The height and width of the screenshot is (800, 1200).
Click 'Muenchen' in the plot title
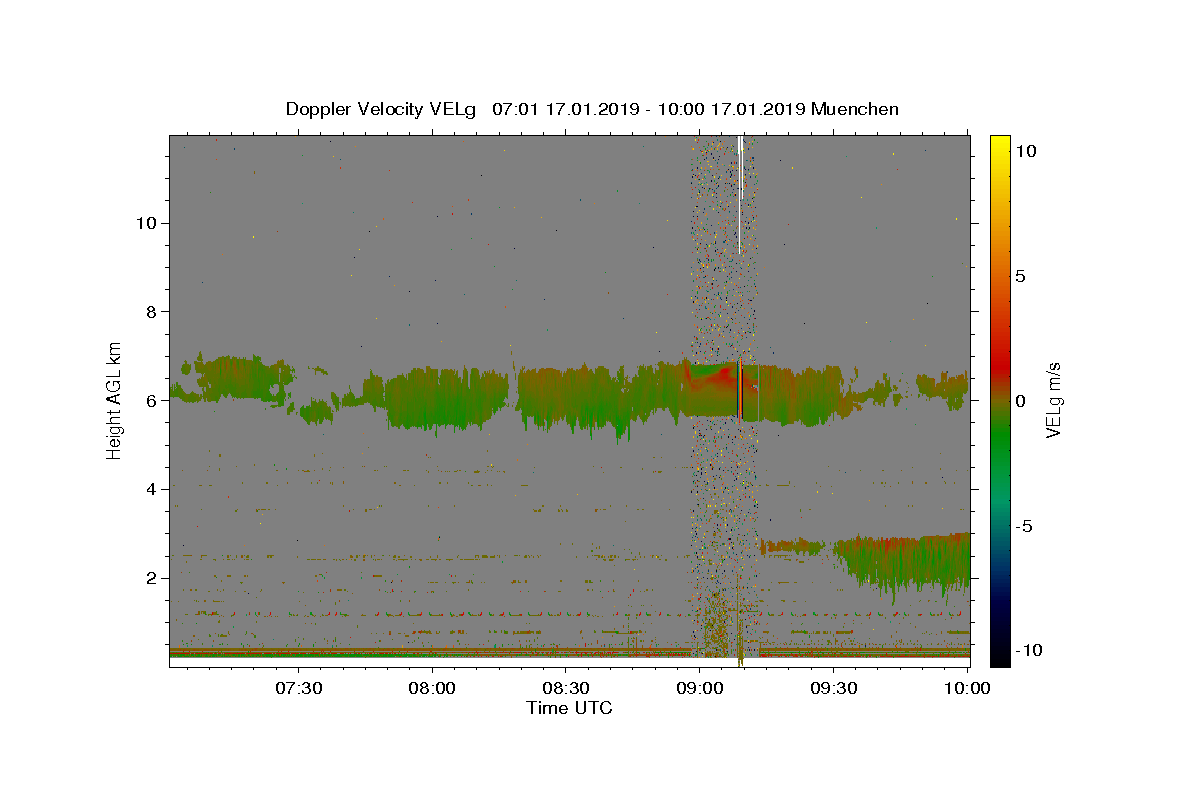(x=855, y=109)
